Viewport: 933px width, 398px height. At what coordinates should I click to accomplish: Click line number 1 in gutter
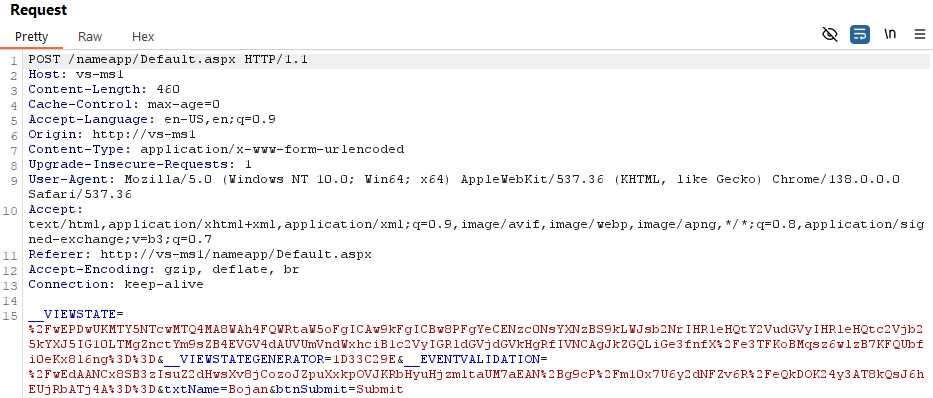(x=14, y=60)
